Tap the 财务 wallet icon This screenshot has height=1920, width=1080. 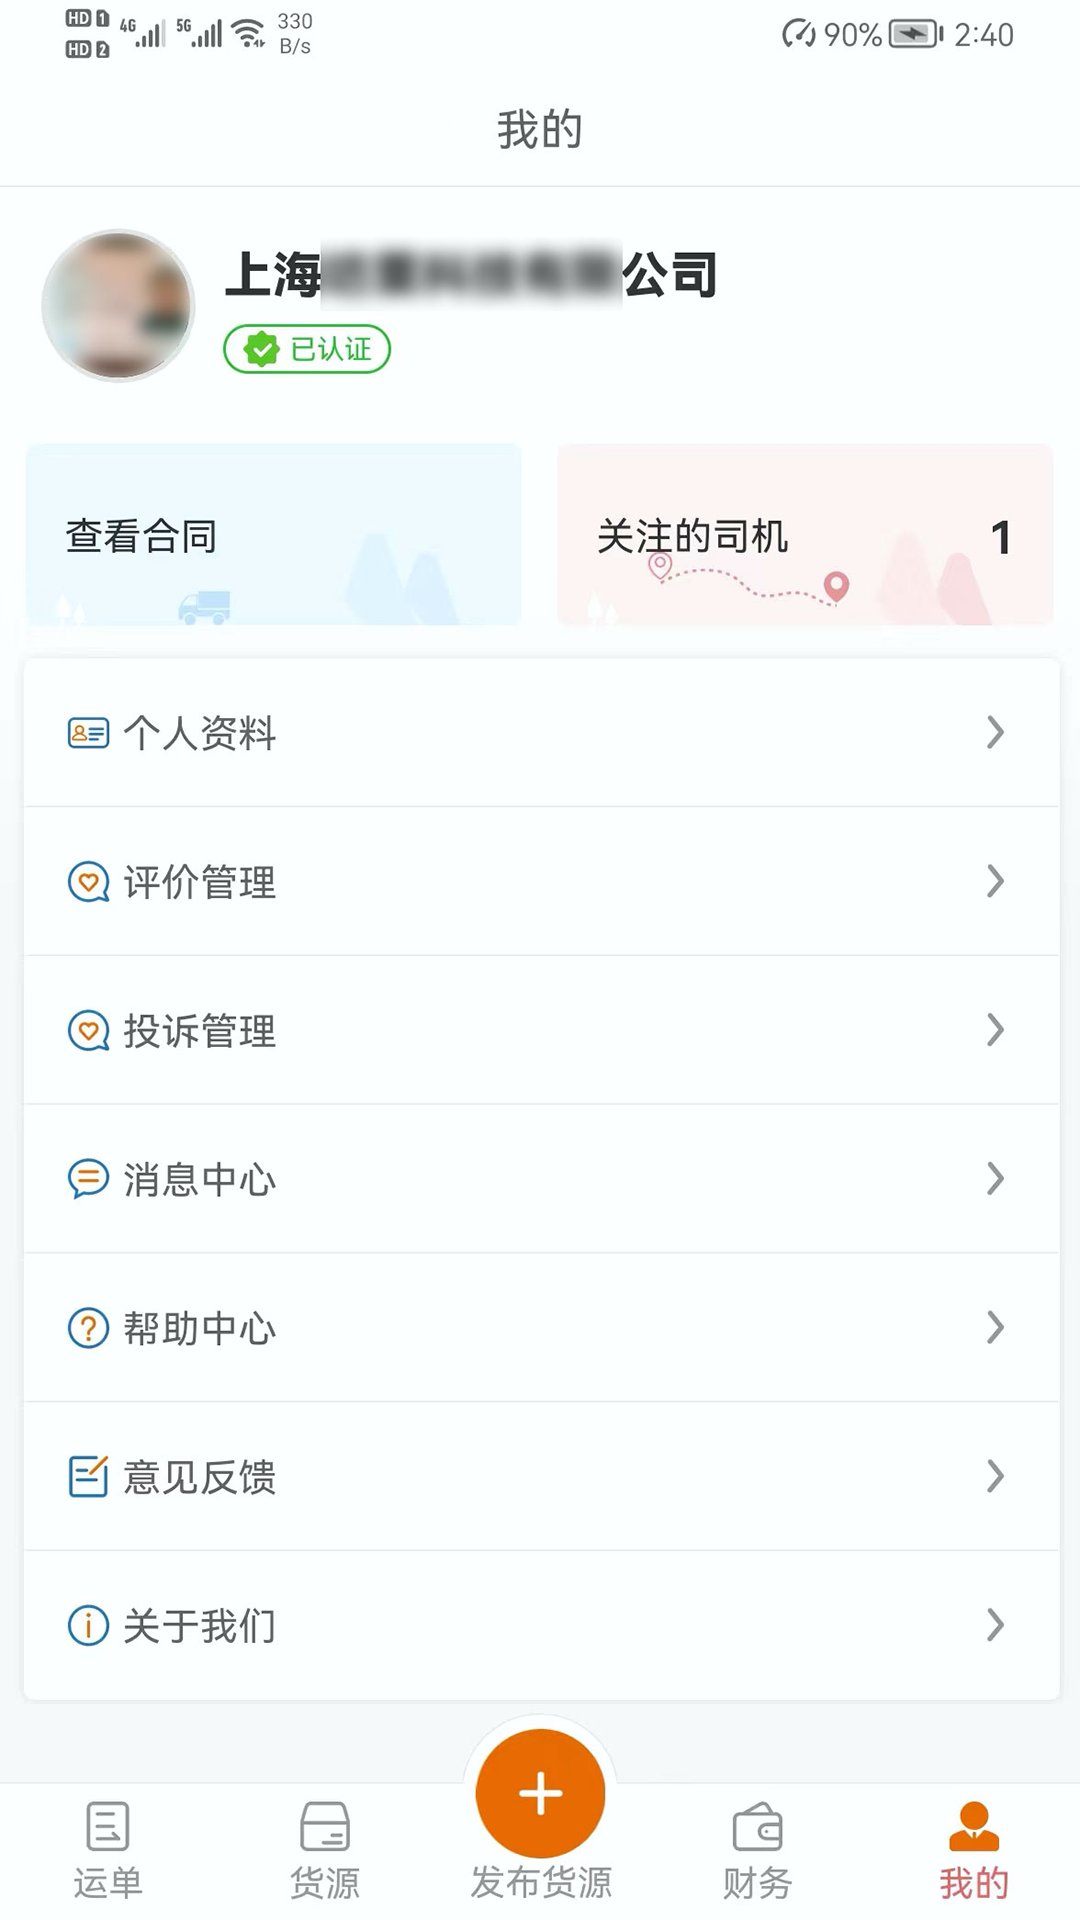(757, 1828)
